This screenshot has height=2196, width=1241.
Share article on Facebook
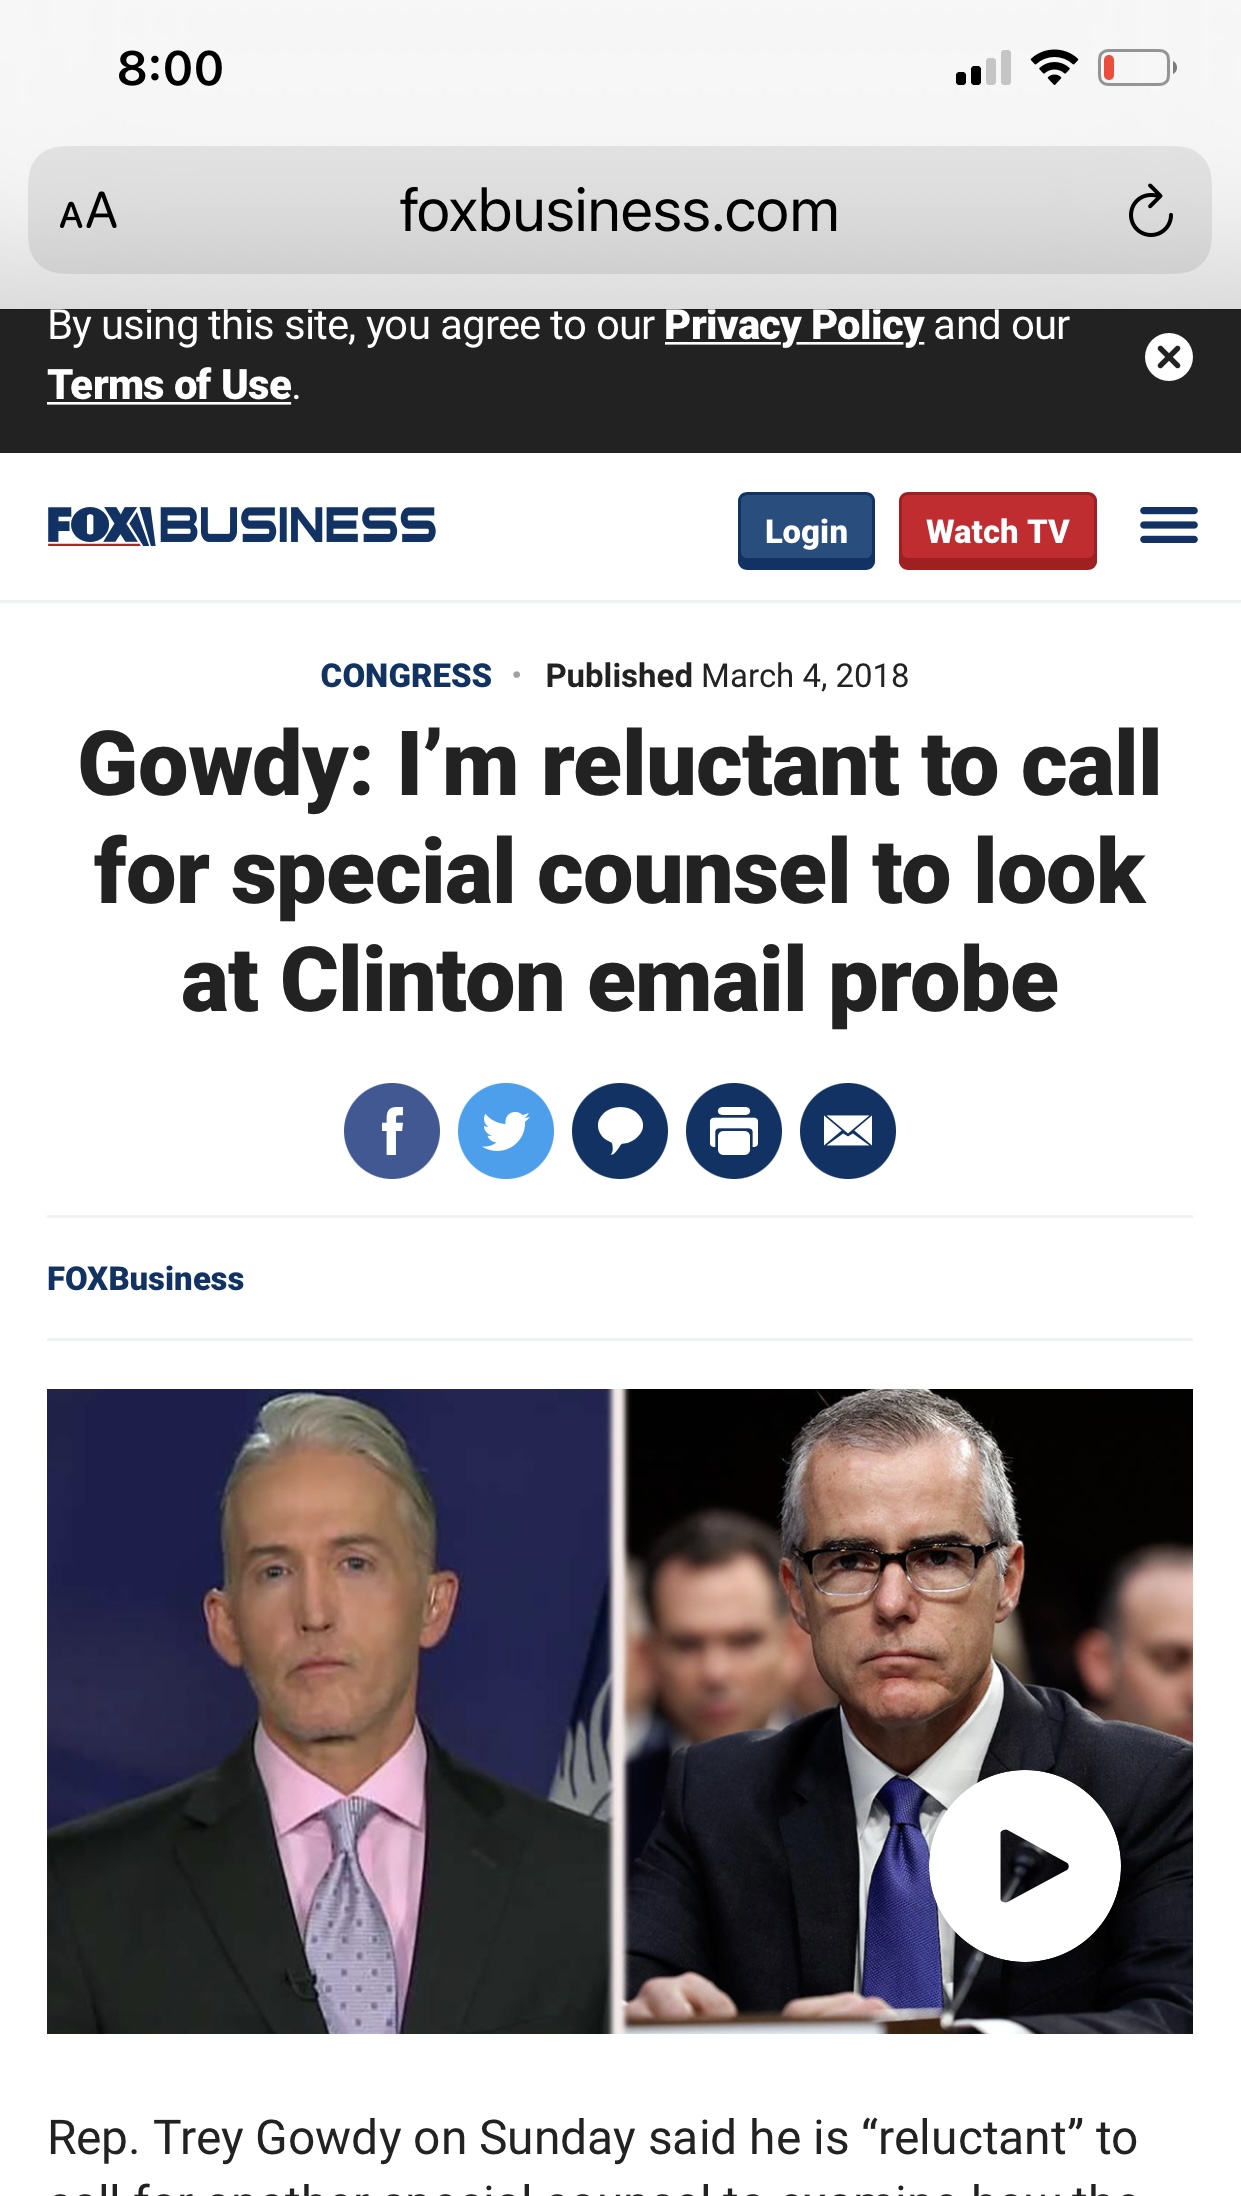(x=392, y=1131)
